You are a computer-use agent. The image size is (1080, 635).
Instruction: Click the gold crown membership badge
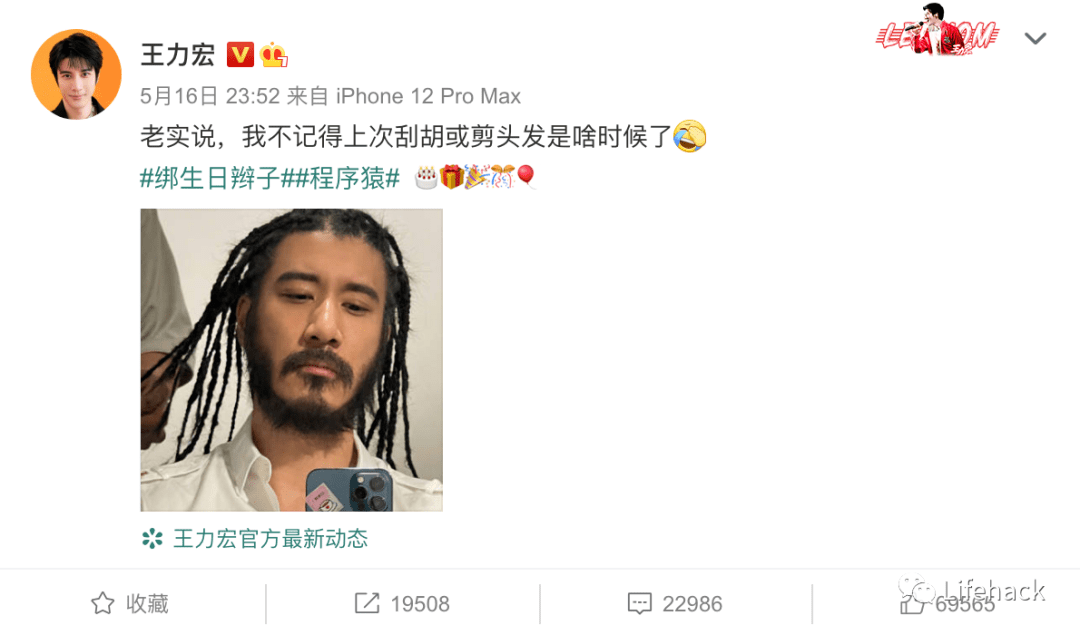point(273,54)
